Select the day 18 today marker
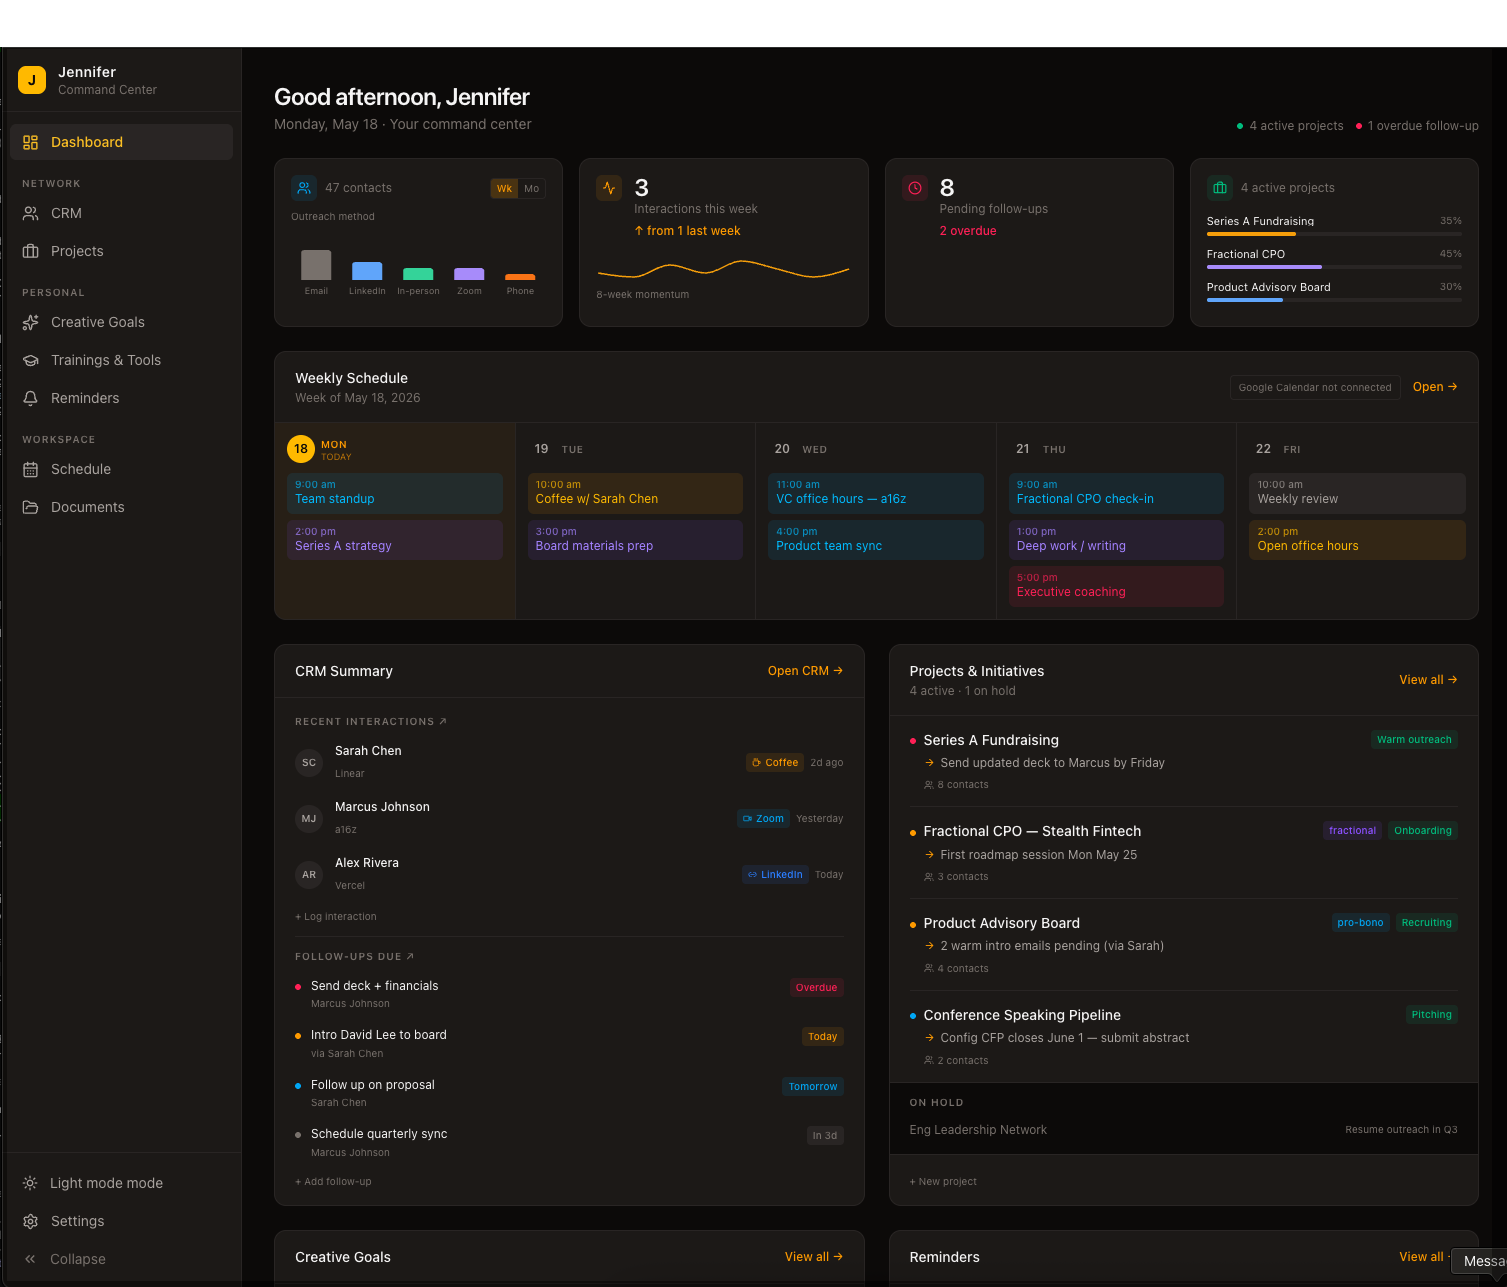 coord(301,449)
